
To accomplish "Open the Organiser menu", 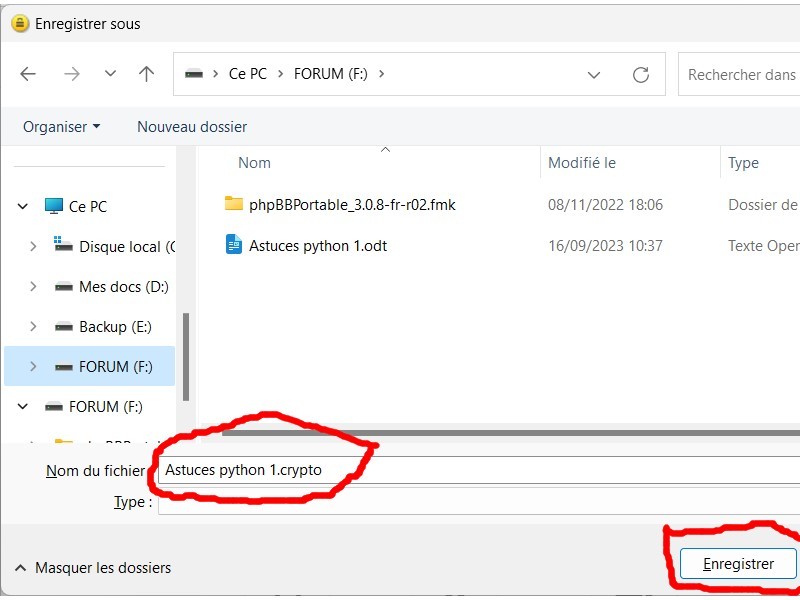I will point(61,127).
